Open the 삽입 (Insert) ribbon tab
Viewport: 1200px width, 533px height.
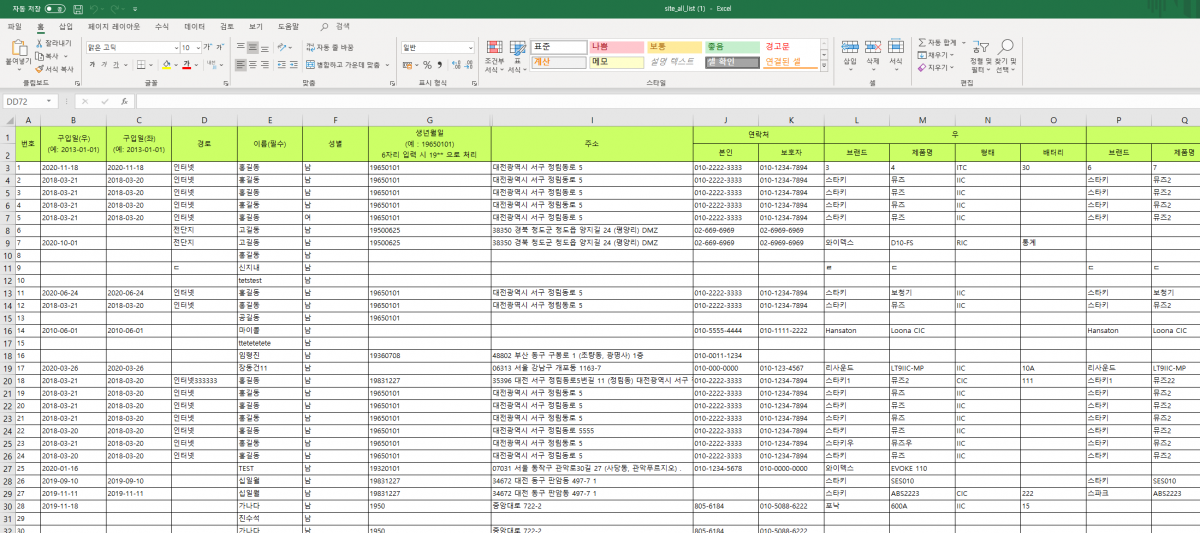coord(65,26)
